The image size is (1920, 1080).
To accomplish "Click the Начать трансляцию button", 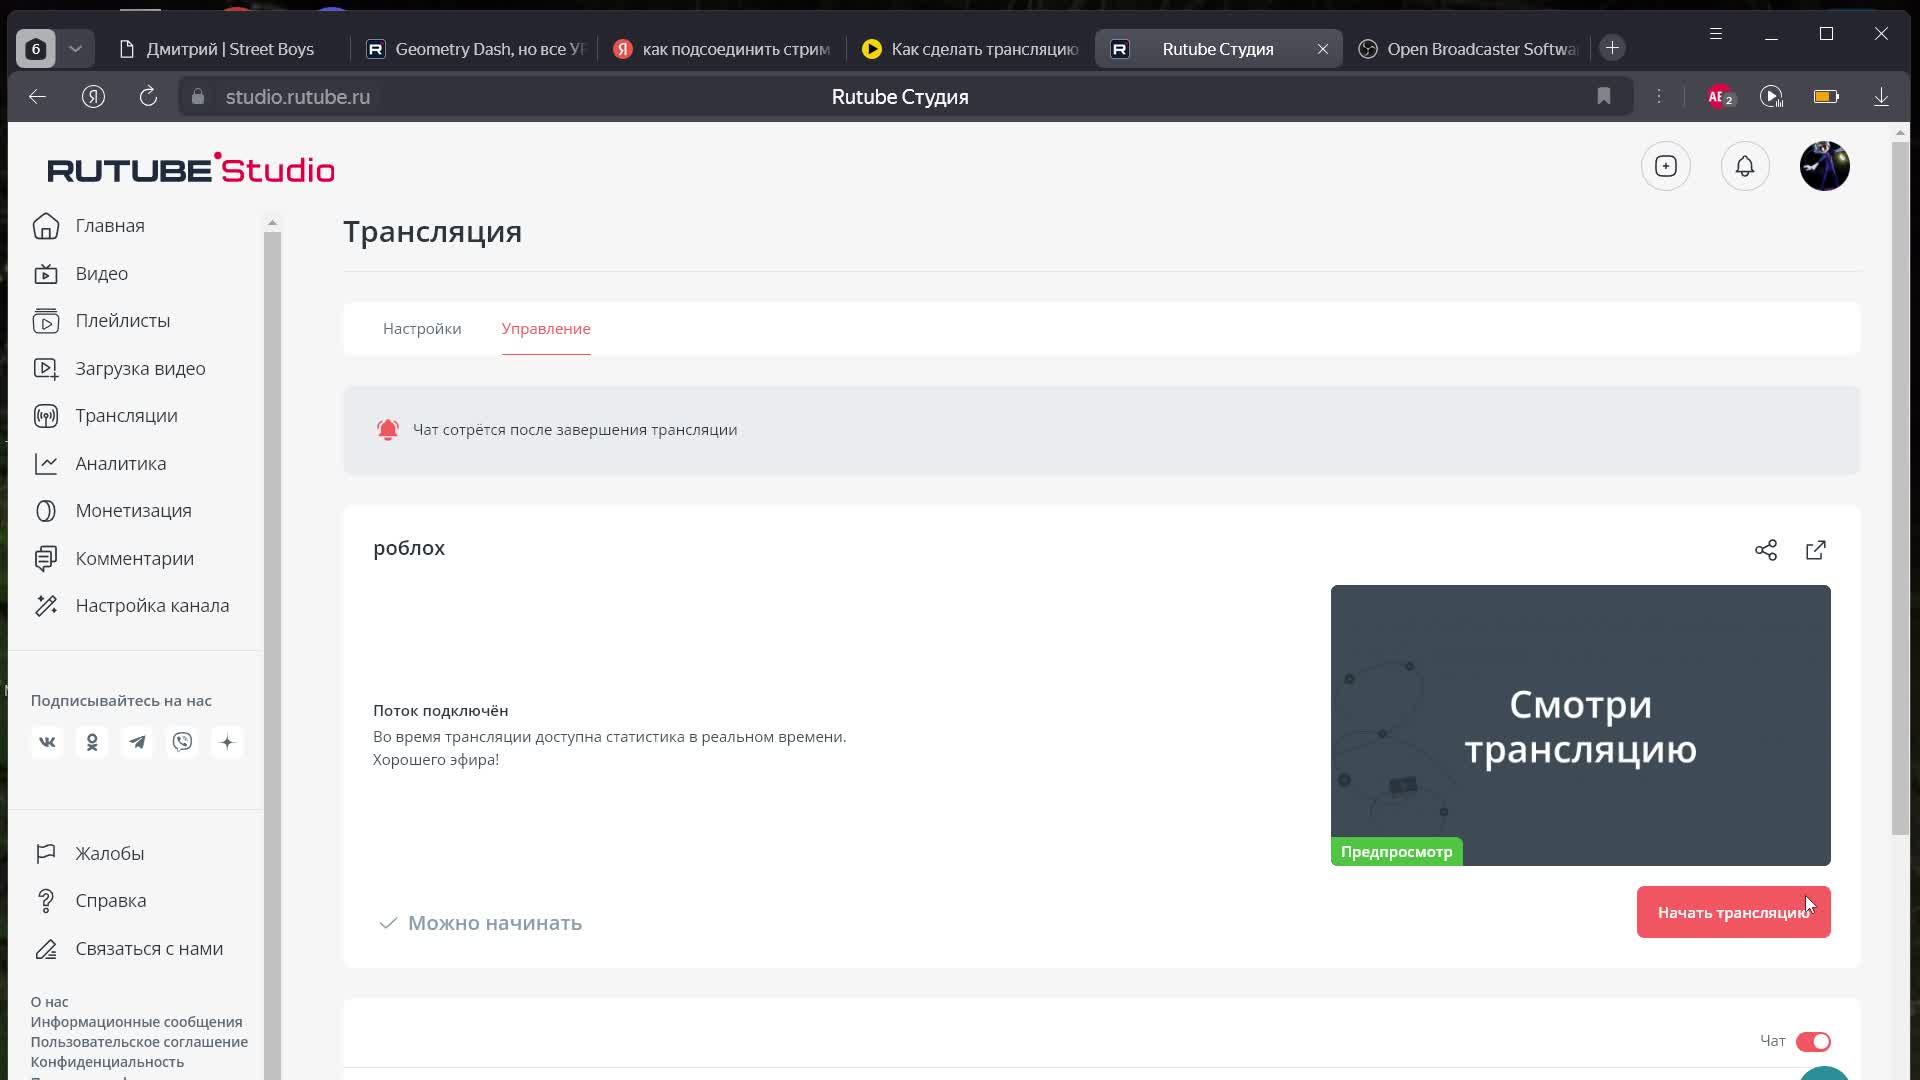I will point(1732,912).
